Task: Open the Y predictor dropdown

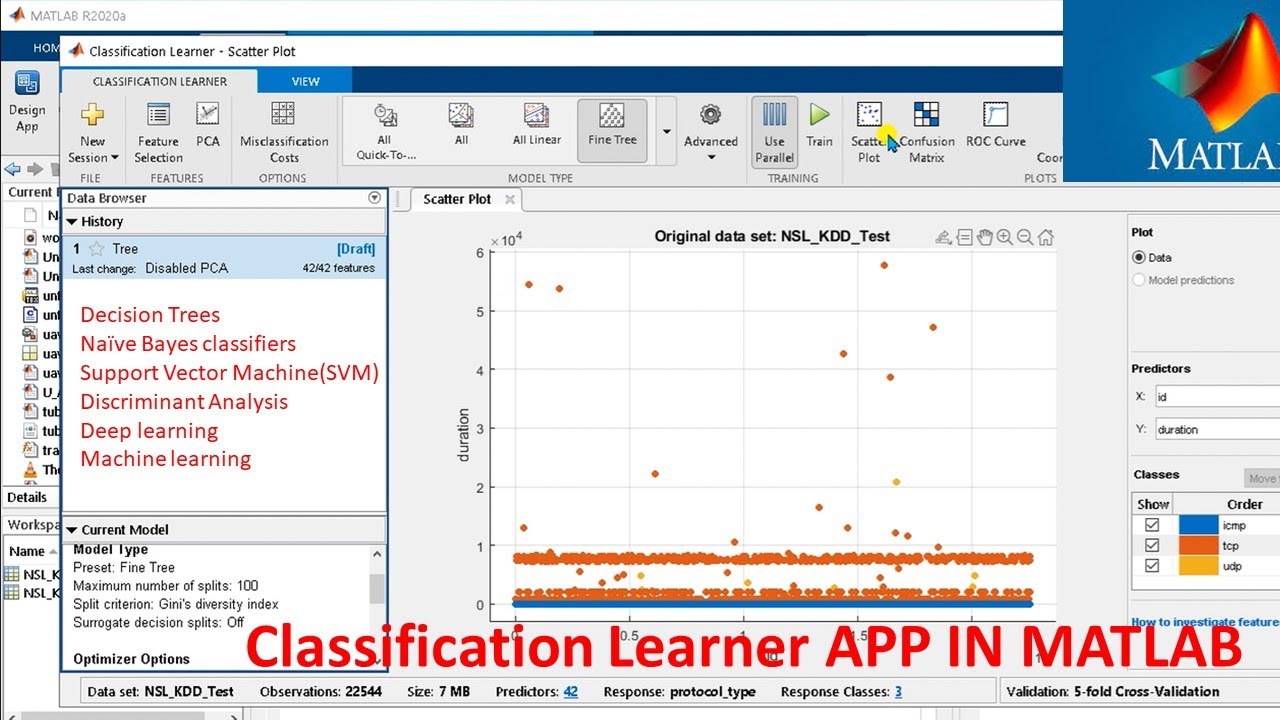Action: [1217, 429]
